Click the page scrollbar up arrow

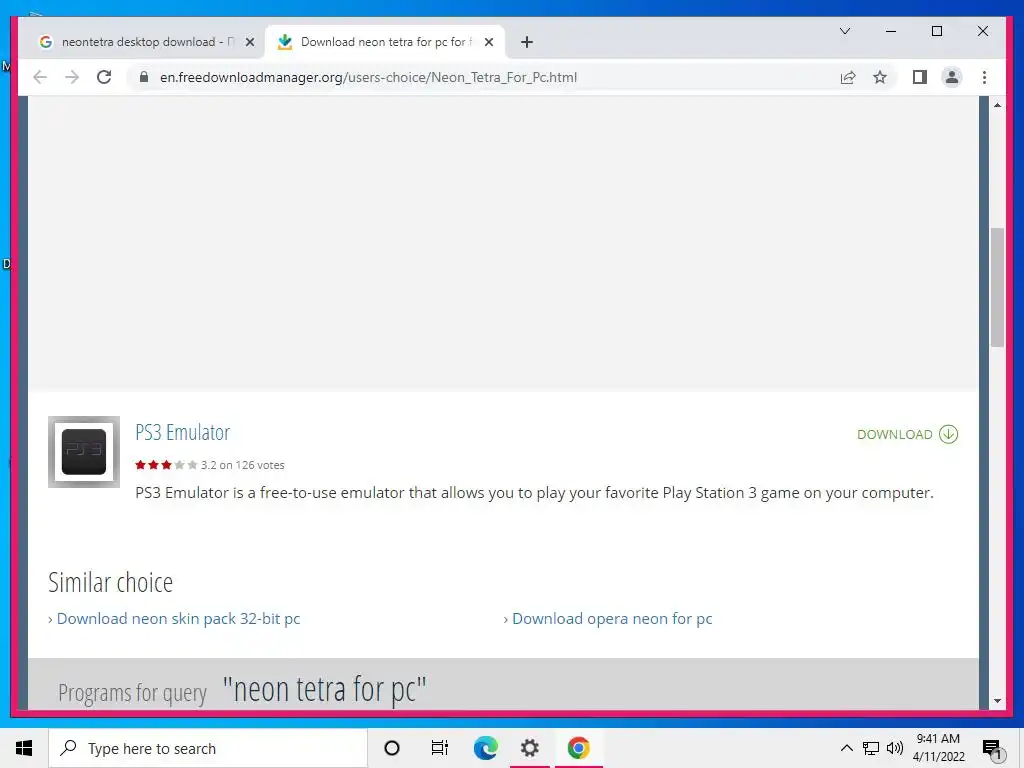tap(997, 104)
